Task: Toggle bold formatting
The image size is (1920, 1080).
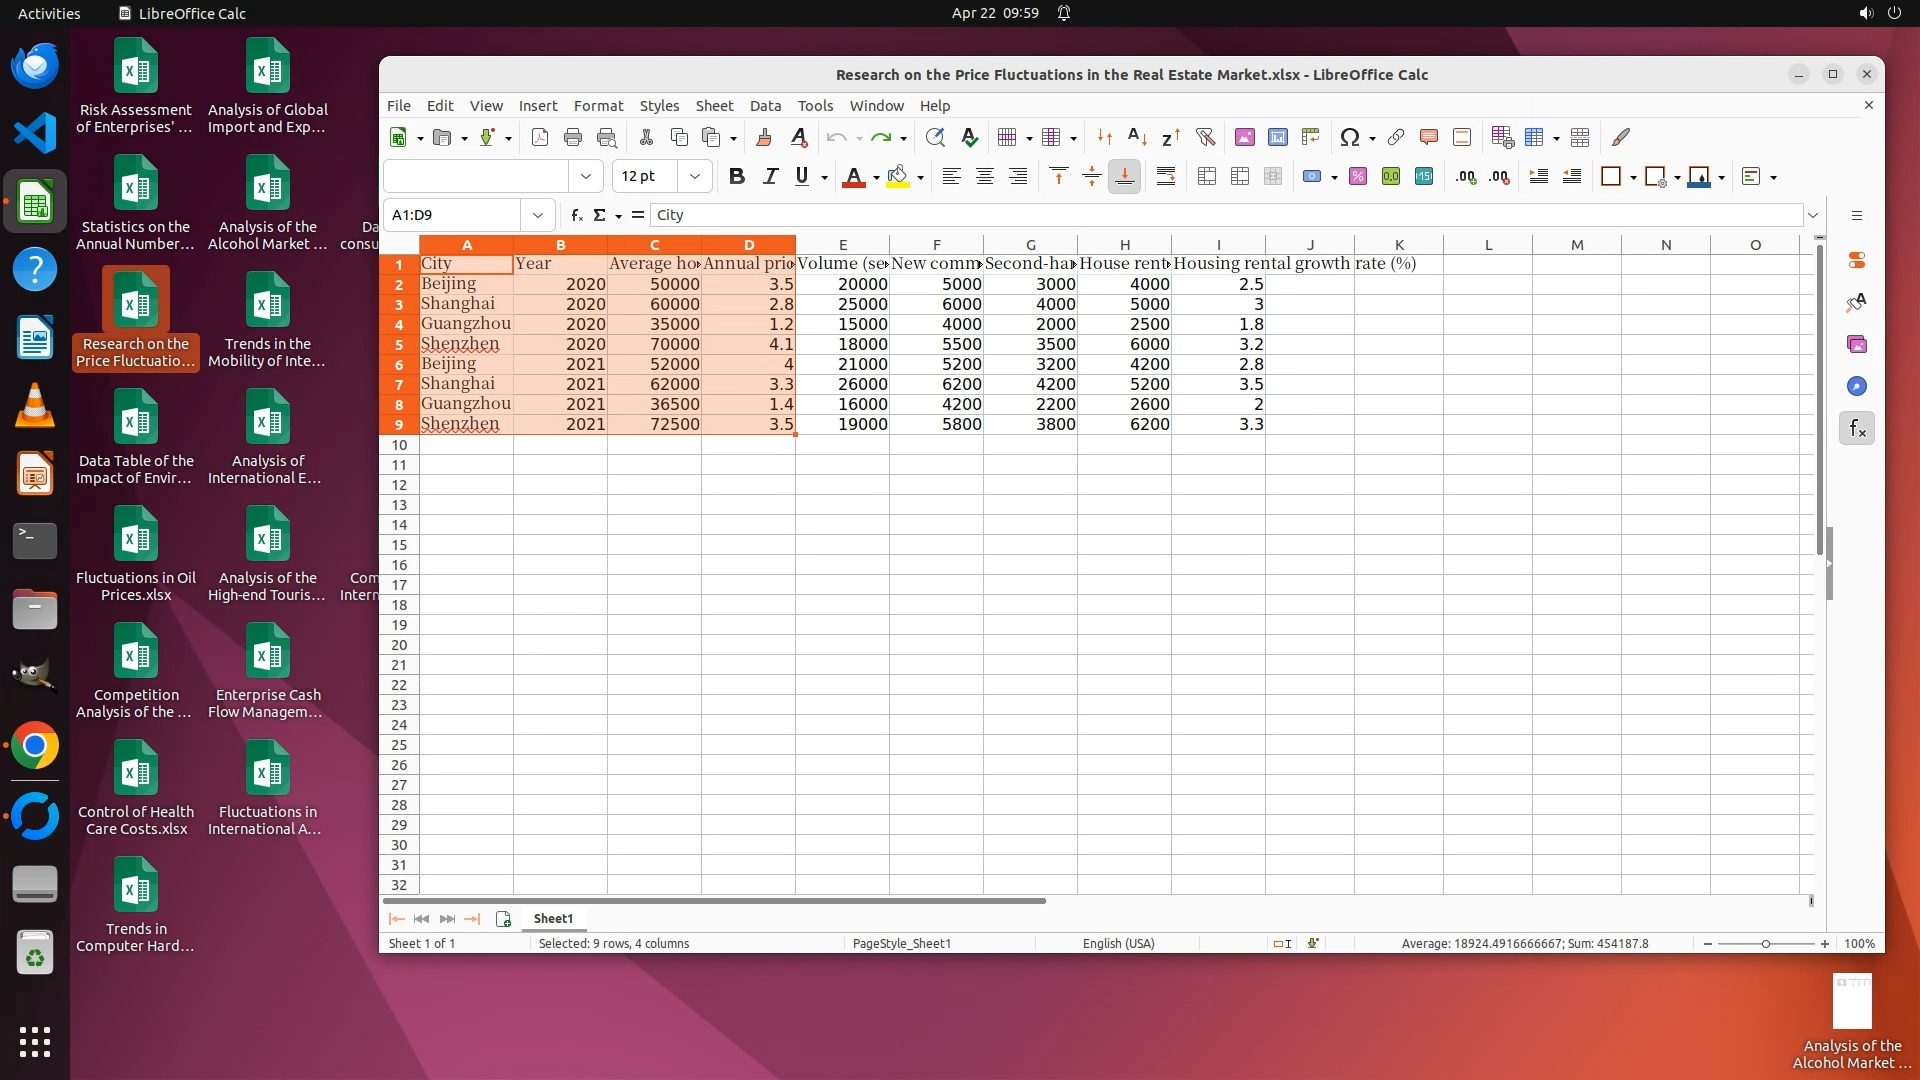Action: [737, 177]
